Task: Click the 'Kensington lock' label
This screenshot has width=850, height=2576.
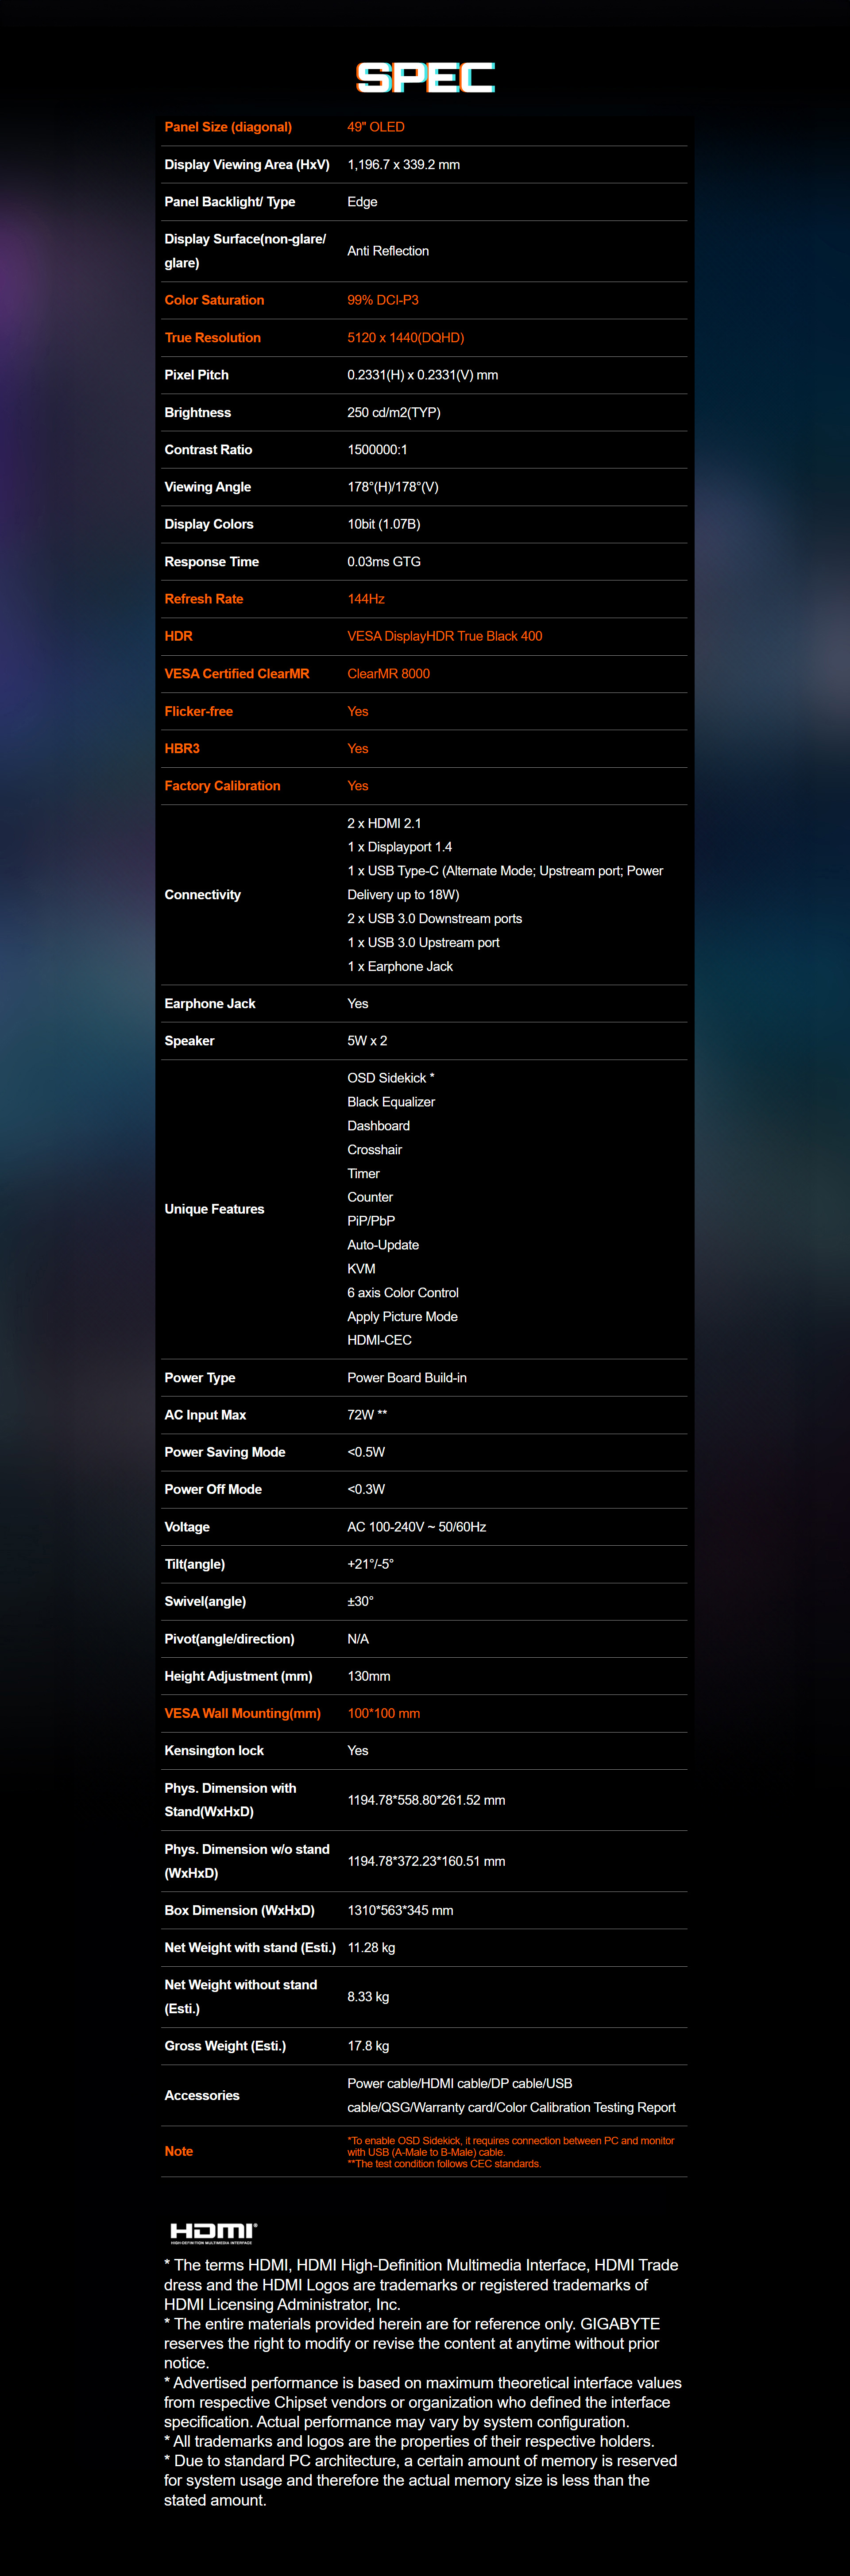Action: [214, 1751]
